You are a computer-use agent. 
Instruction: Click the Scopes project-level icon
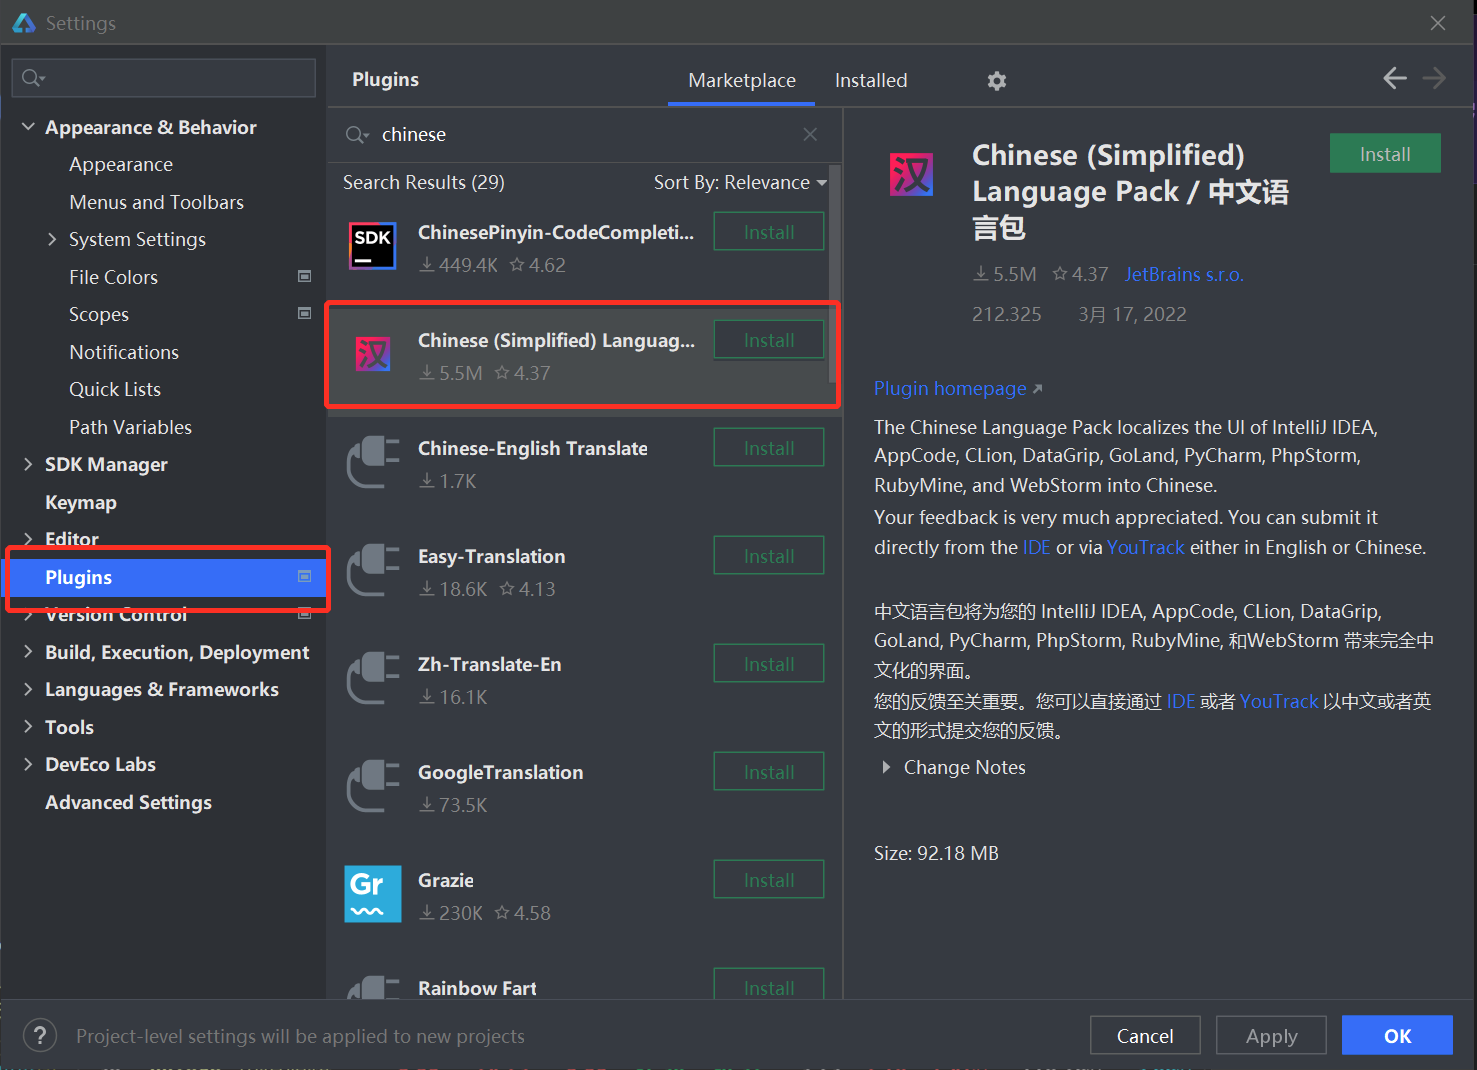click(305, 313)
